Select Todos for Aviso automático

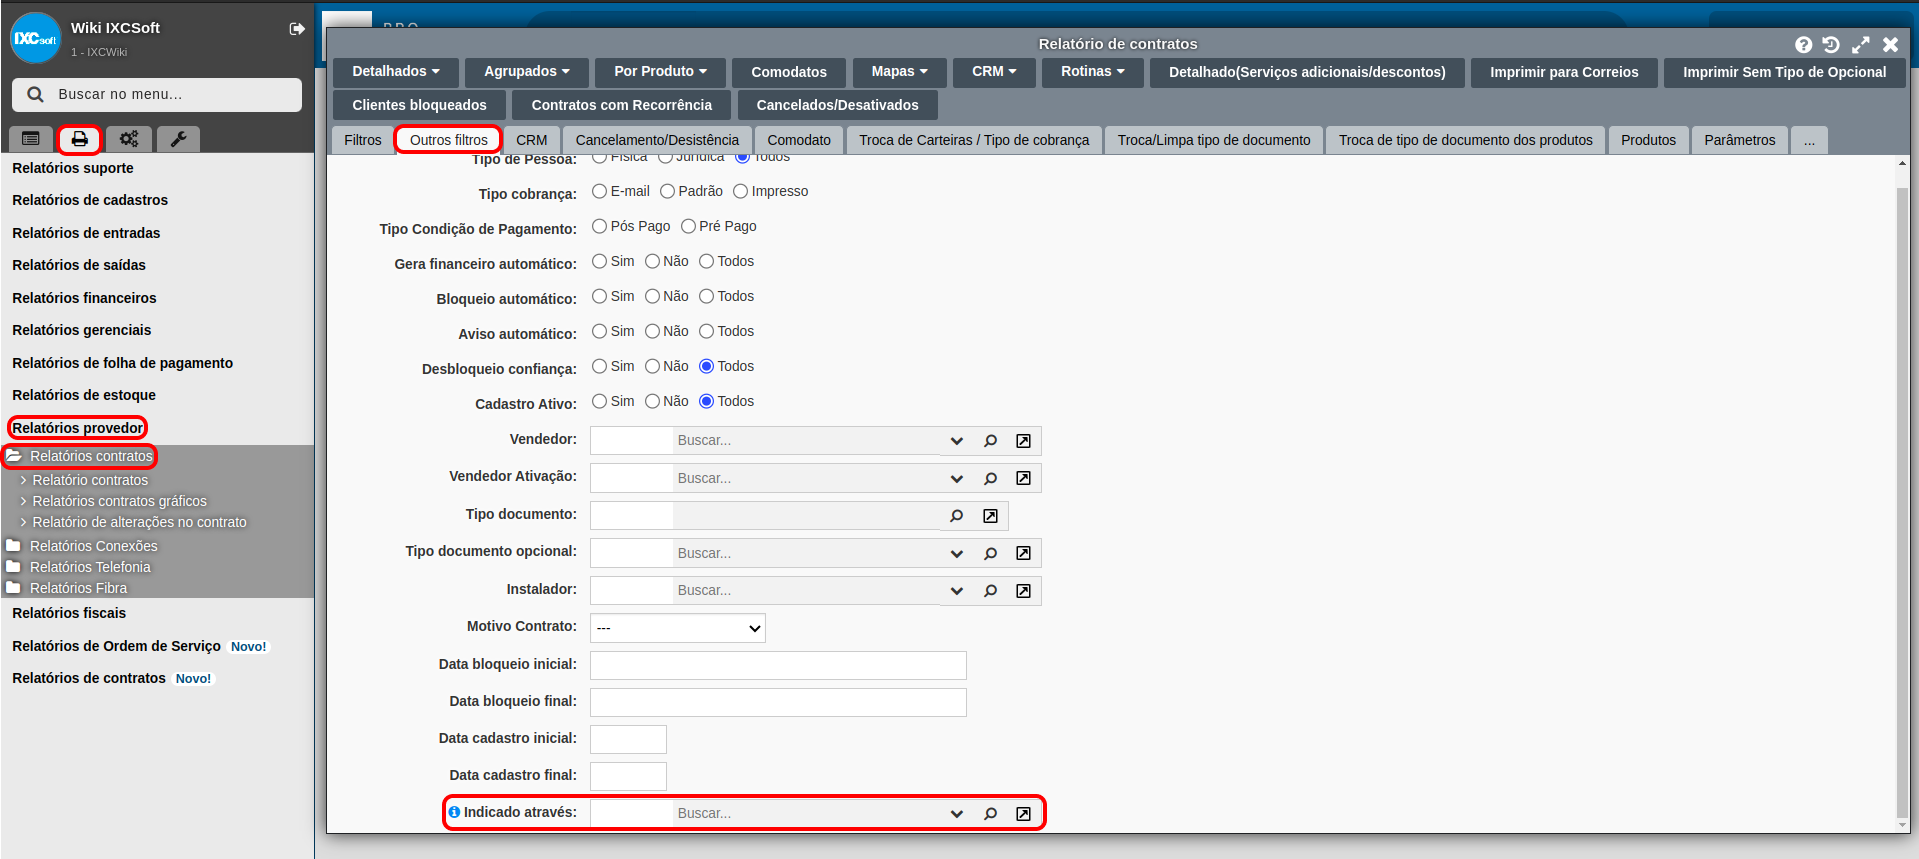pos(706,331)
